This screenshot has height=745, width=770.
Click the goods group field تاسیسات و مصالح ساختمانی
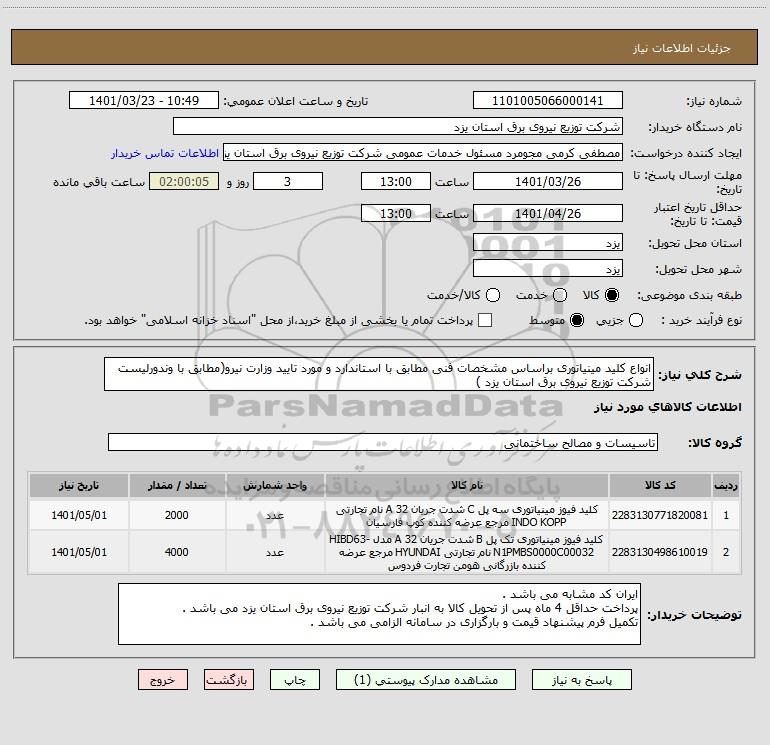point(383,442)
